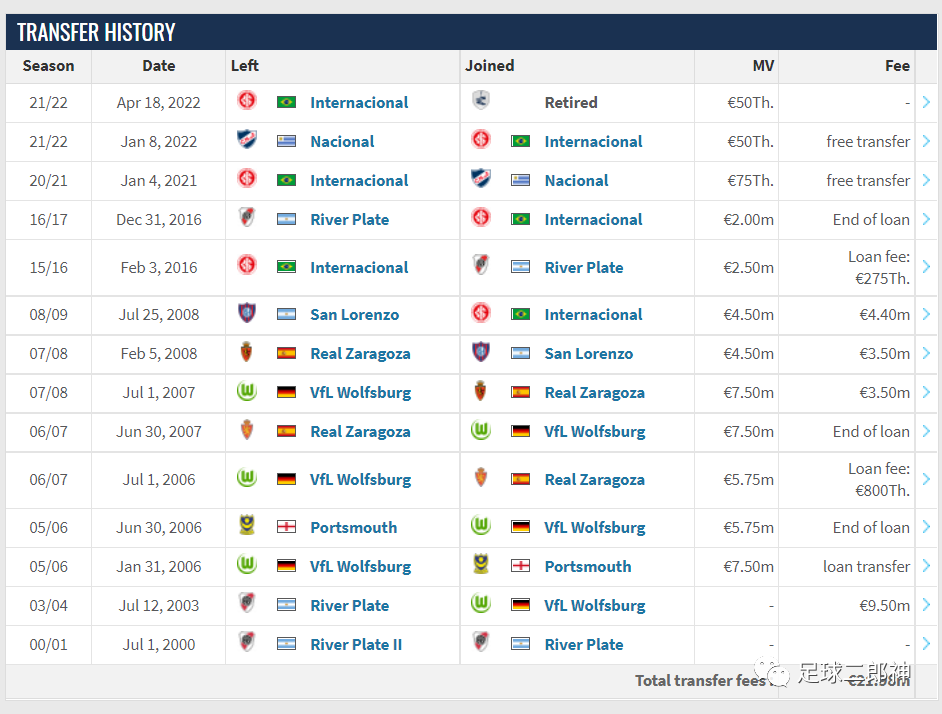Click Real Zaragoza crest in Feb 5, 2008 row
The image size is (942, 714).
point(246,352)
